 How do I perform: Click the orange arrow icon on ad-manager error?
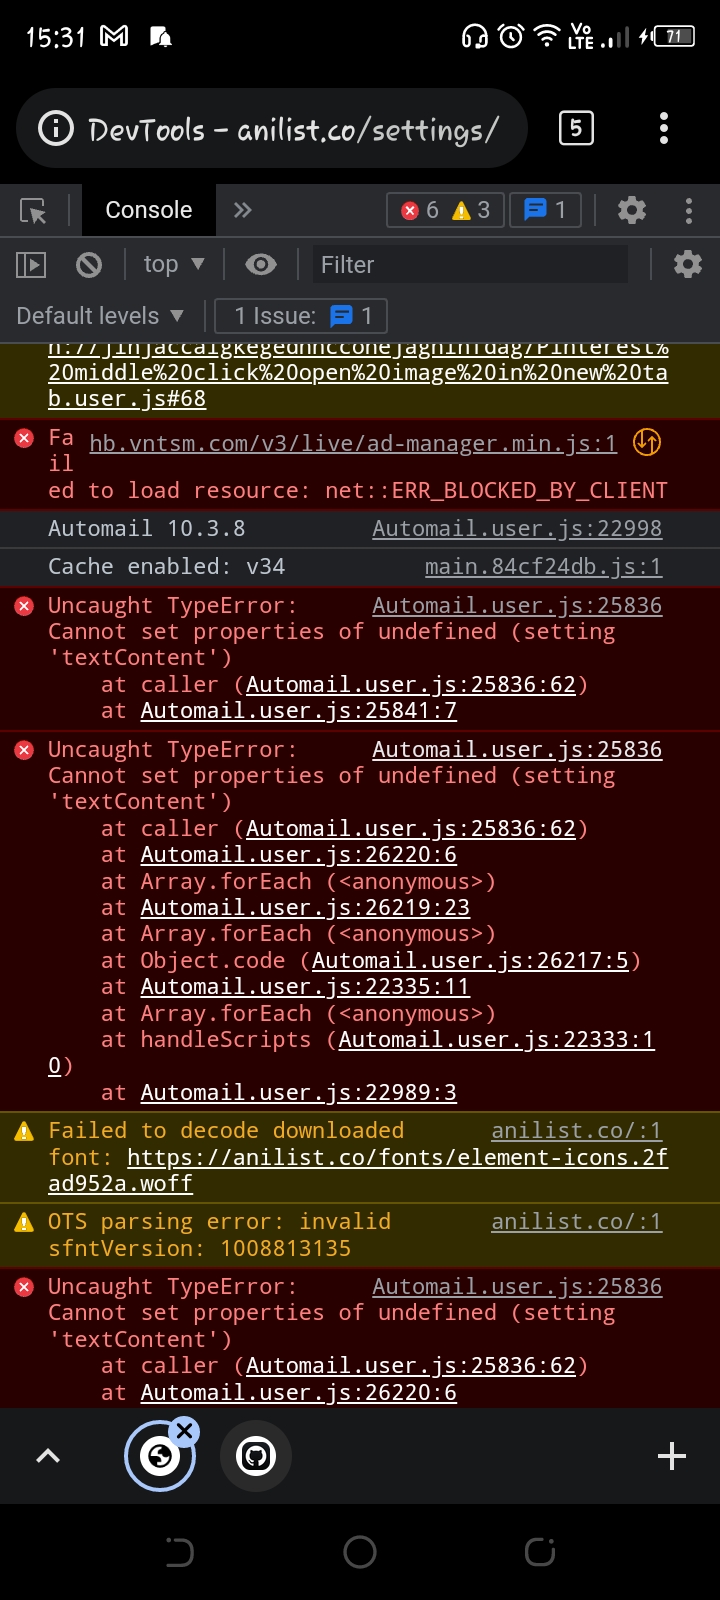(646, 442)
